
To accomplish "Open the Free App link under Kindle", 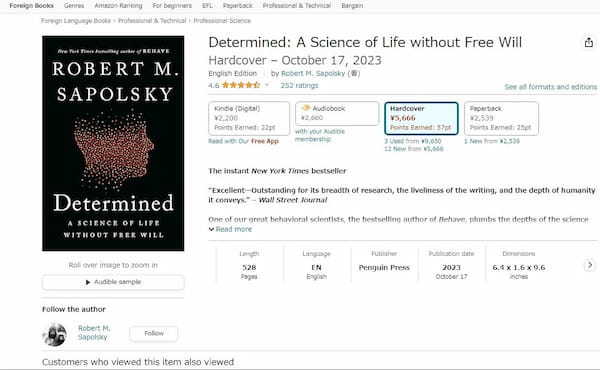I will (265, 141).
